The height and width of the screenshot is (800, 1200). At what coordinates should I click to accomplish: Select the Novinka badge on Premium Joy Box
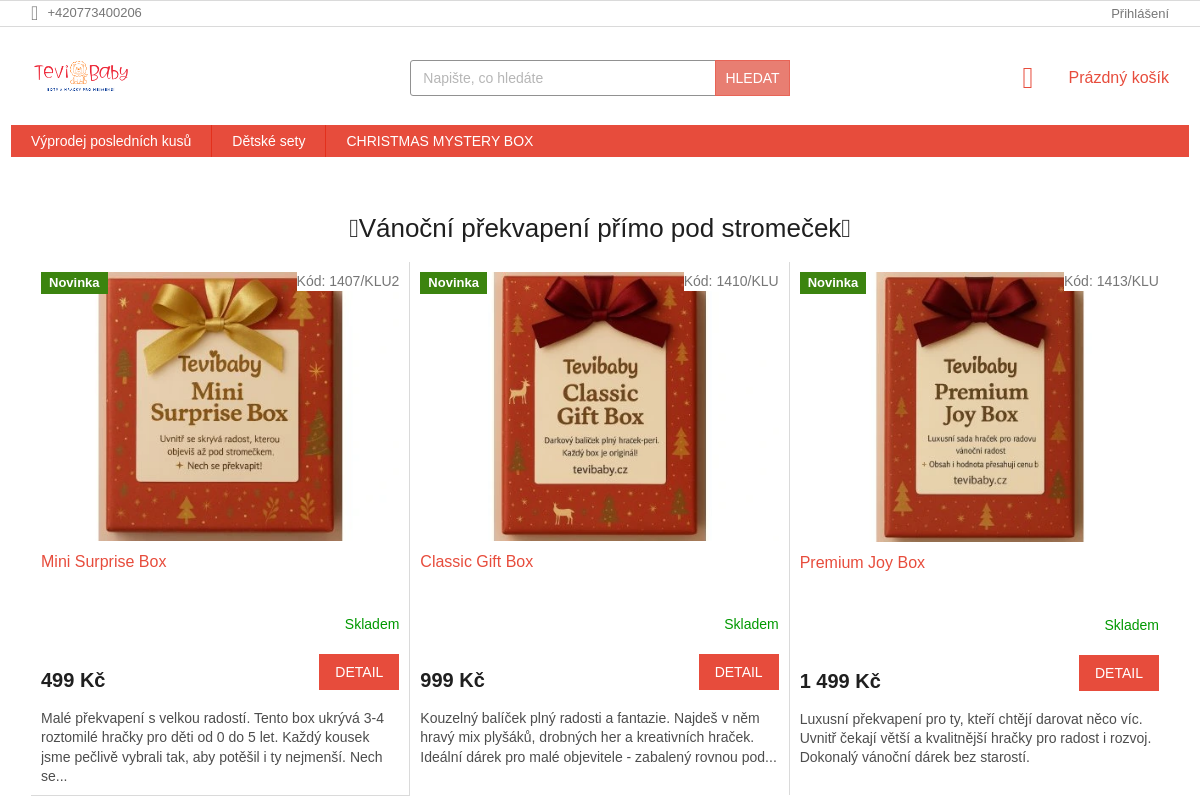pyautogui.click(x=833, y=283)
